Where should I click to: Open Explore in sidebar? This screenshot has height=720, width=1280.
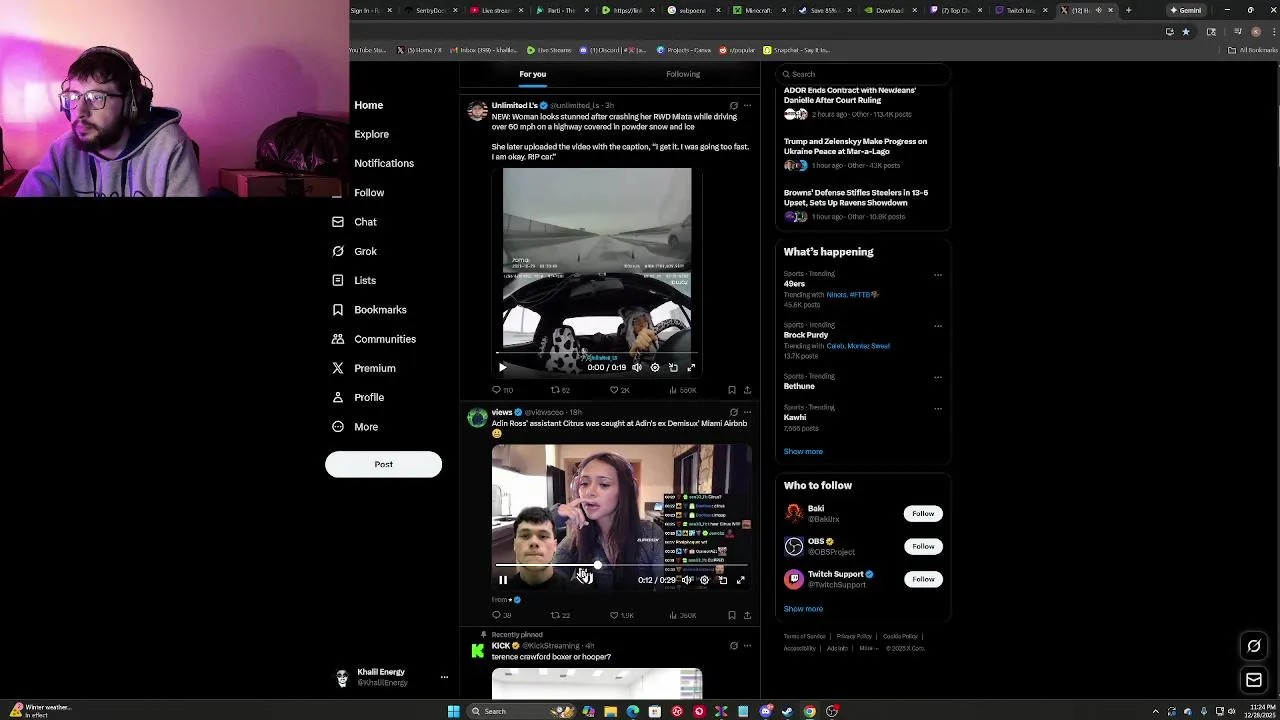[x=371, y=134]
